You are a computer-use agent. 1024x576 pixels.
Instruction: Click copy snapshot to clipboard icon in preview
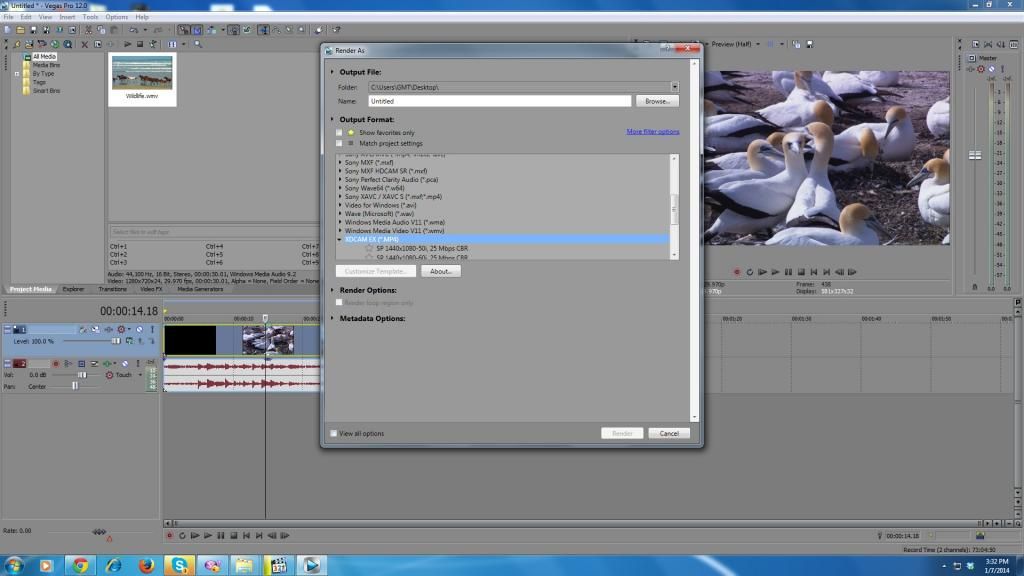pyautogui.click(x=796, y=44)
